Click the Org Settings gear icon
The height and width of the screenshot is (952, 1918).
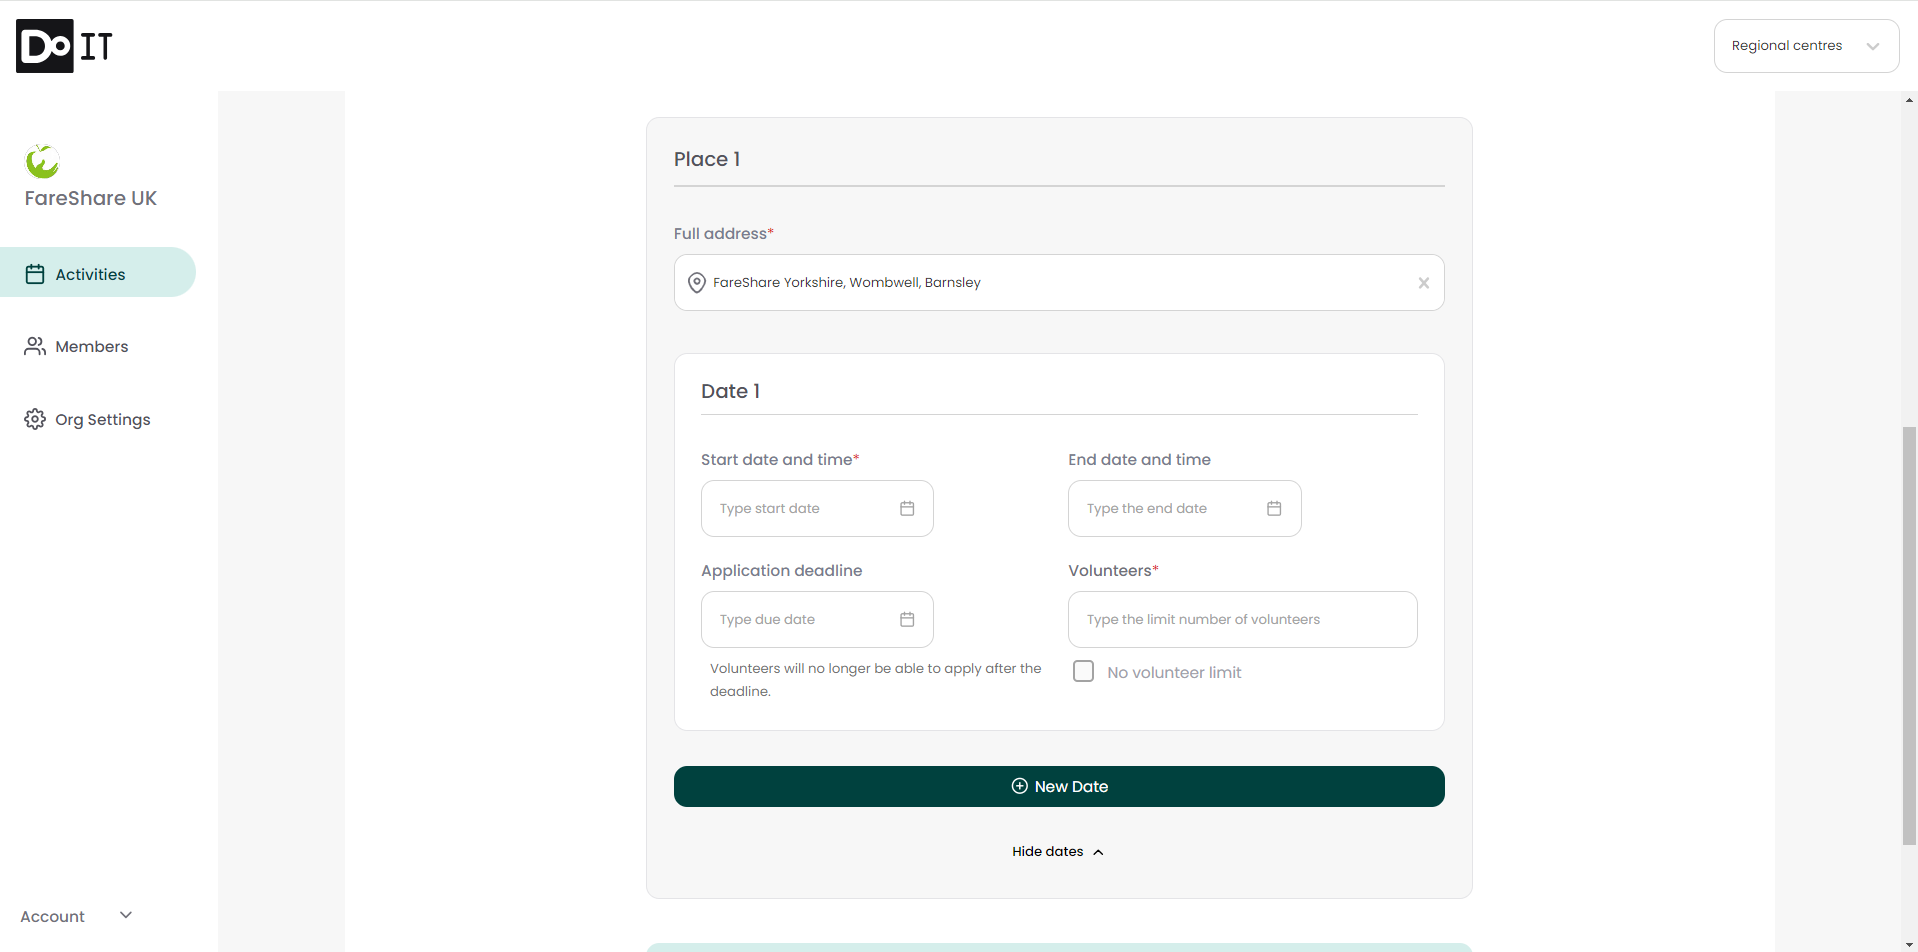pos(35,419)
